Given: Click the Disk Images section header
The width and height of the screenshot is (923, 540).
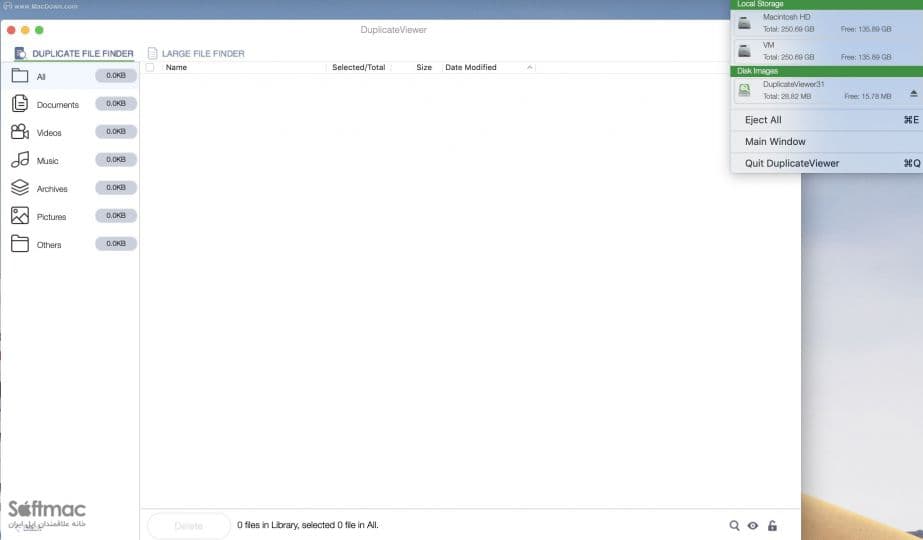Looking at the screenshot, I should [x=826, y=71].
